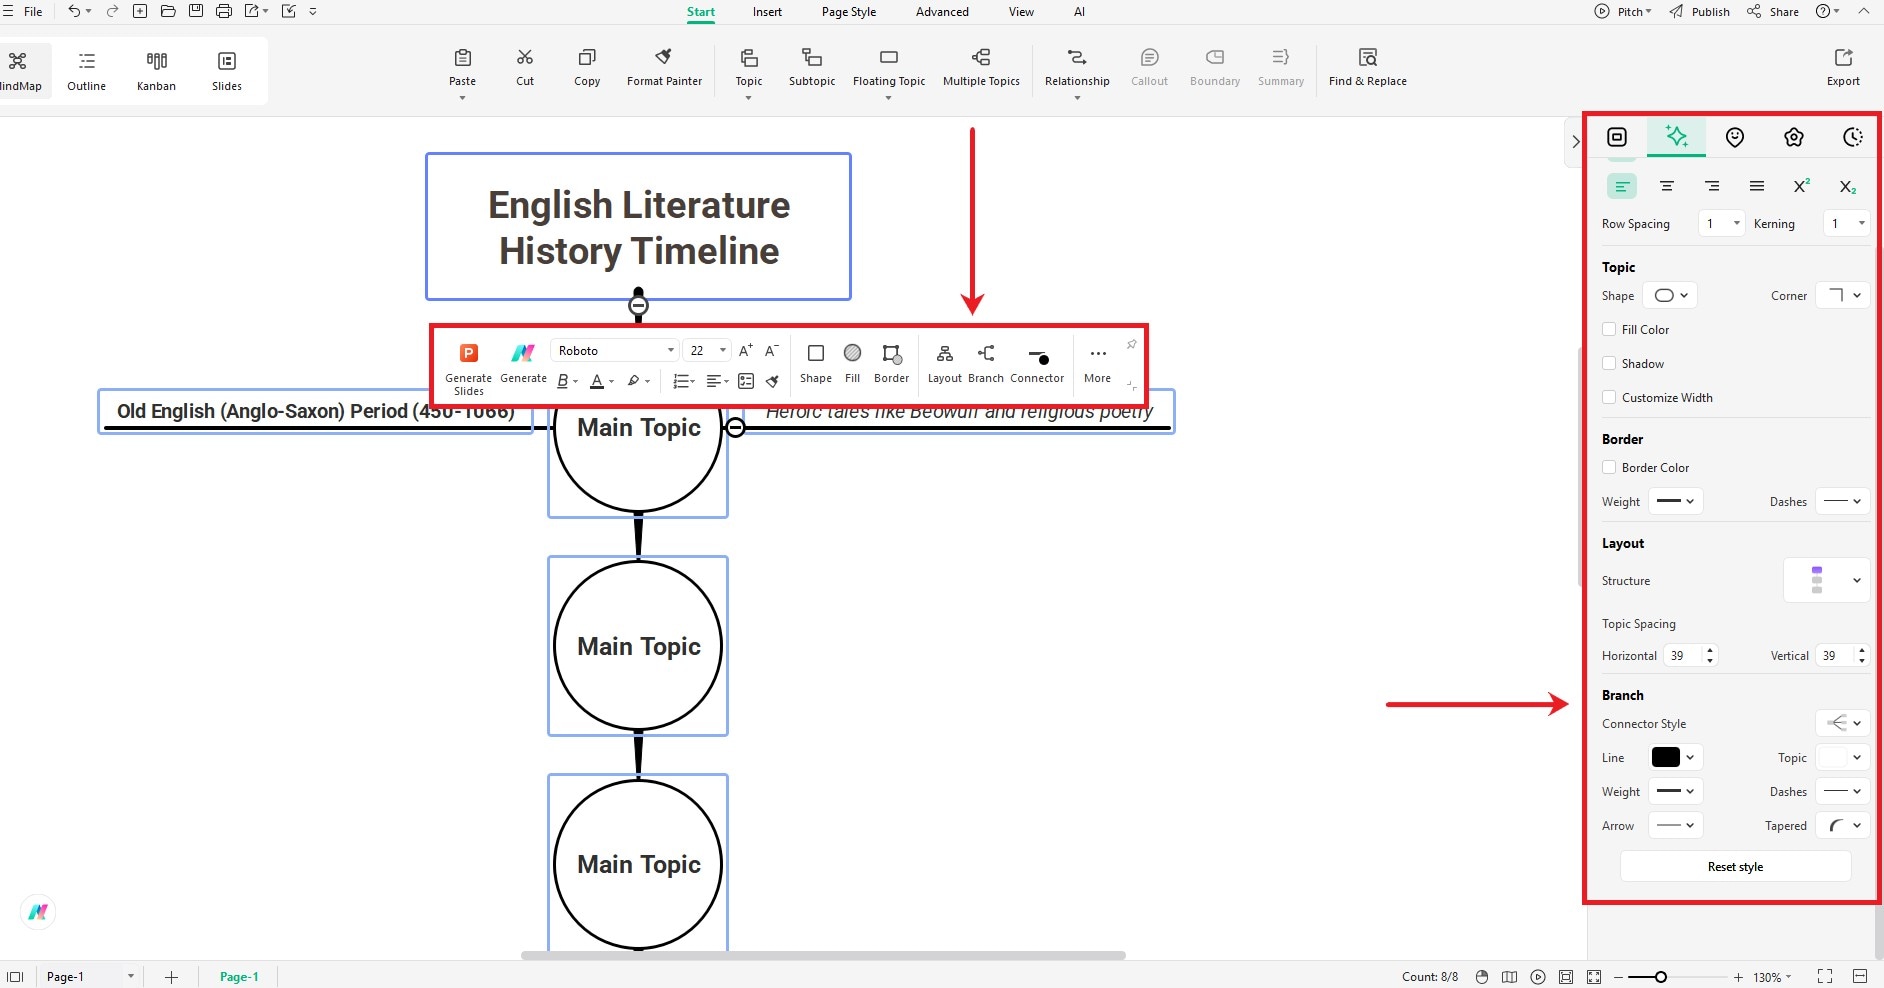Click More in floating toolbar
Image resolution: width=1884 pixels, height=988 pixels.
coord(1097,363)
